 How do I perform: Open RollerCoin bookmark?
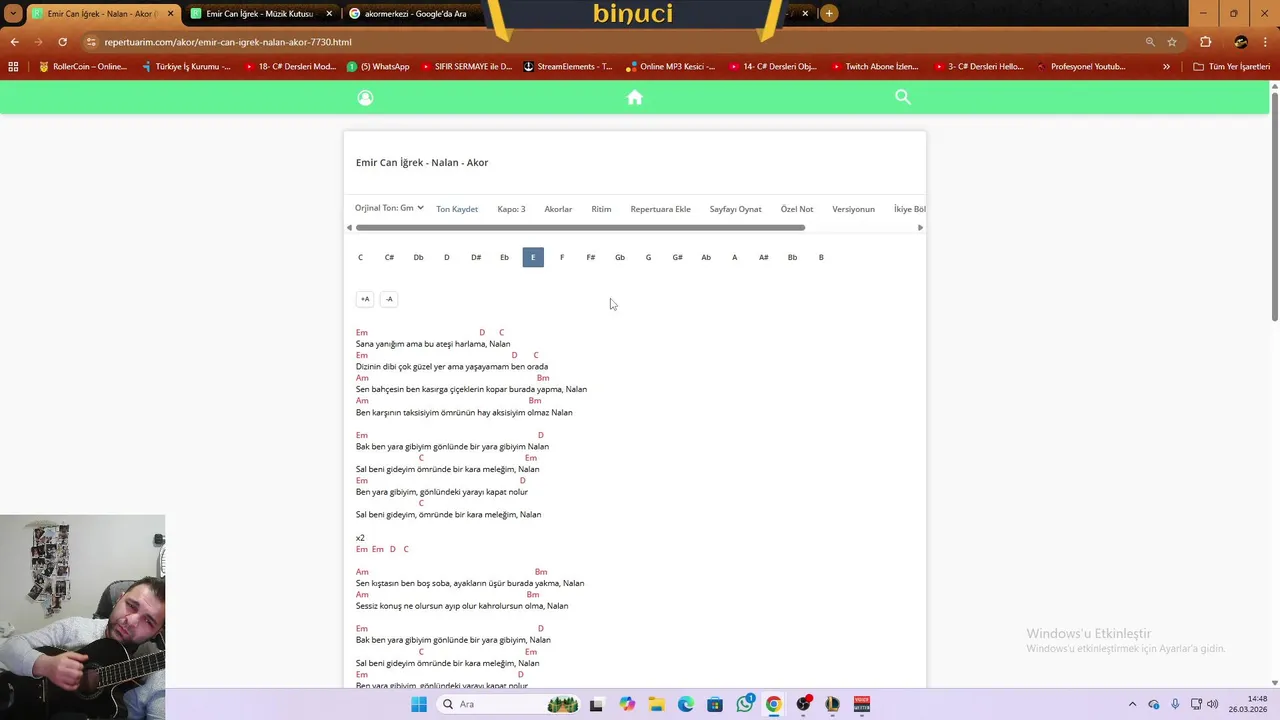tap(83, 67)
